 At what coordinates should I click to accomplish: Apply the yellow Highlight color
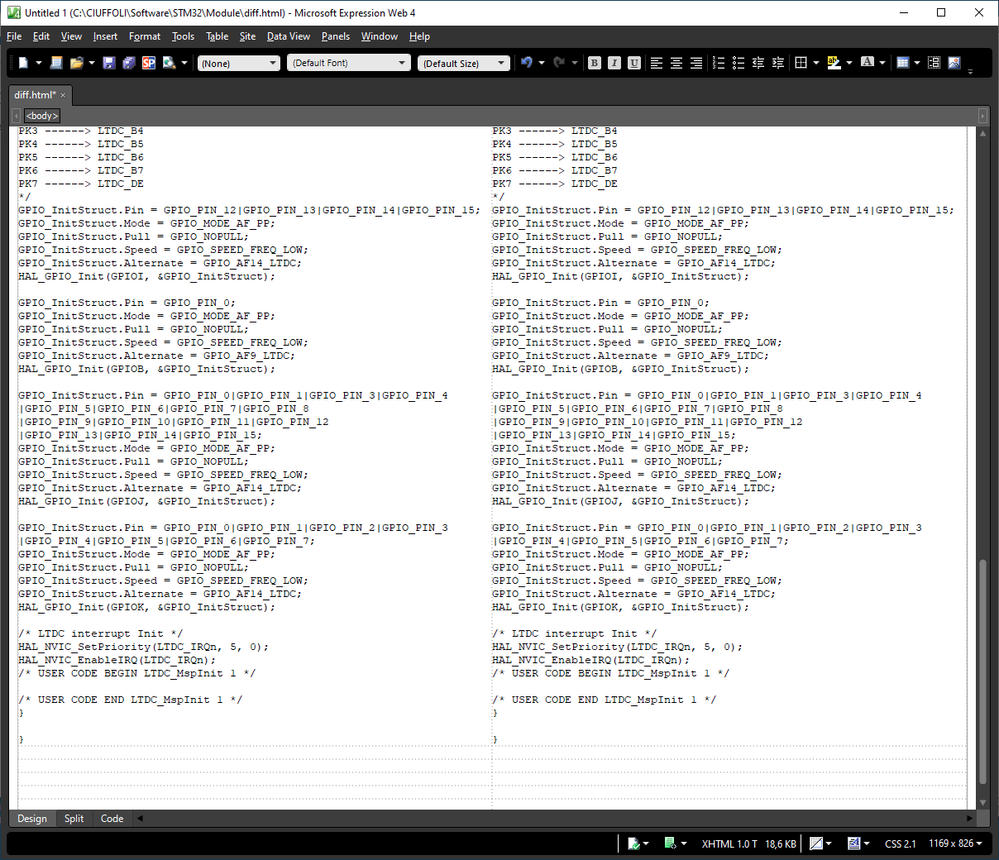(833, 62)
